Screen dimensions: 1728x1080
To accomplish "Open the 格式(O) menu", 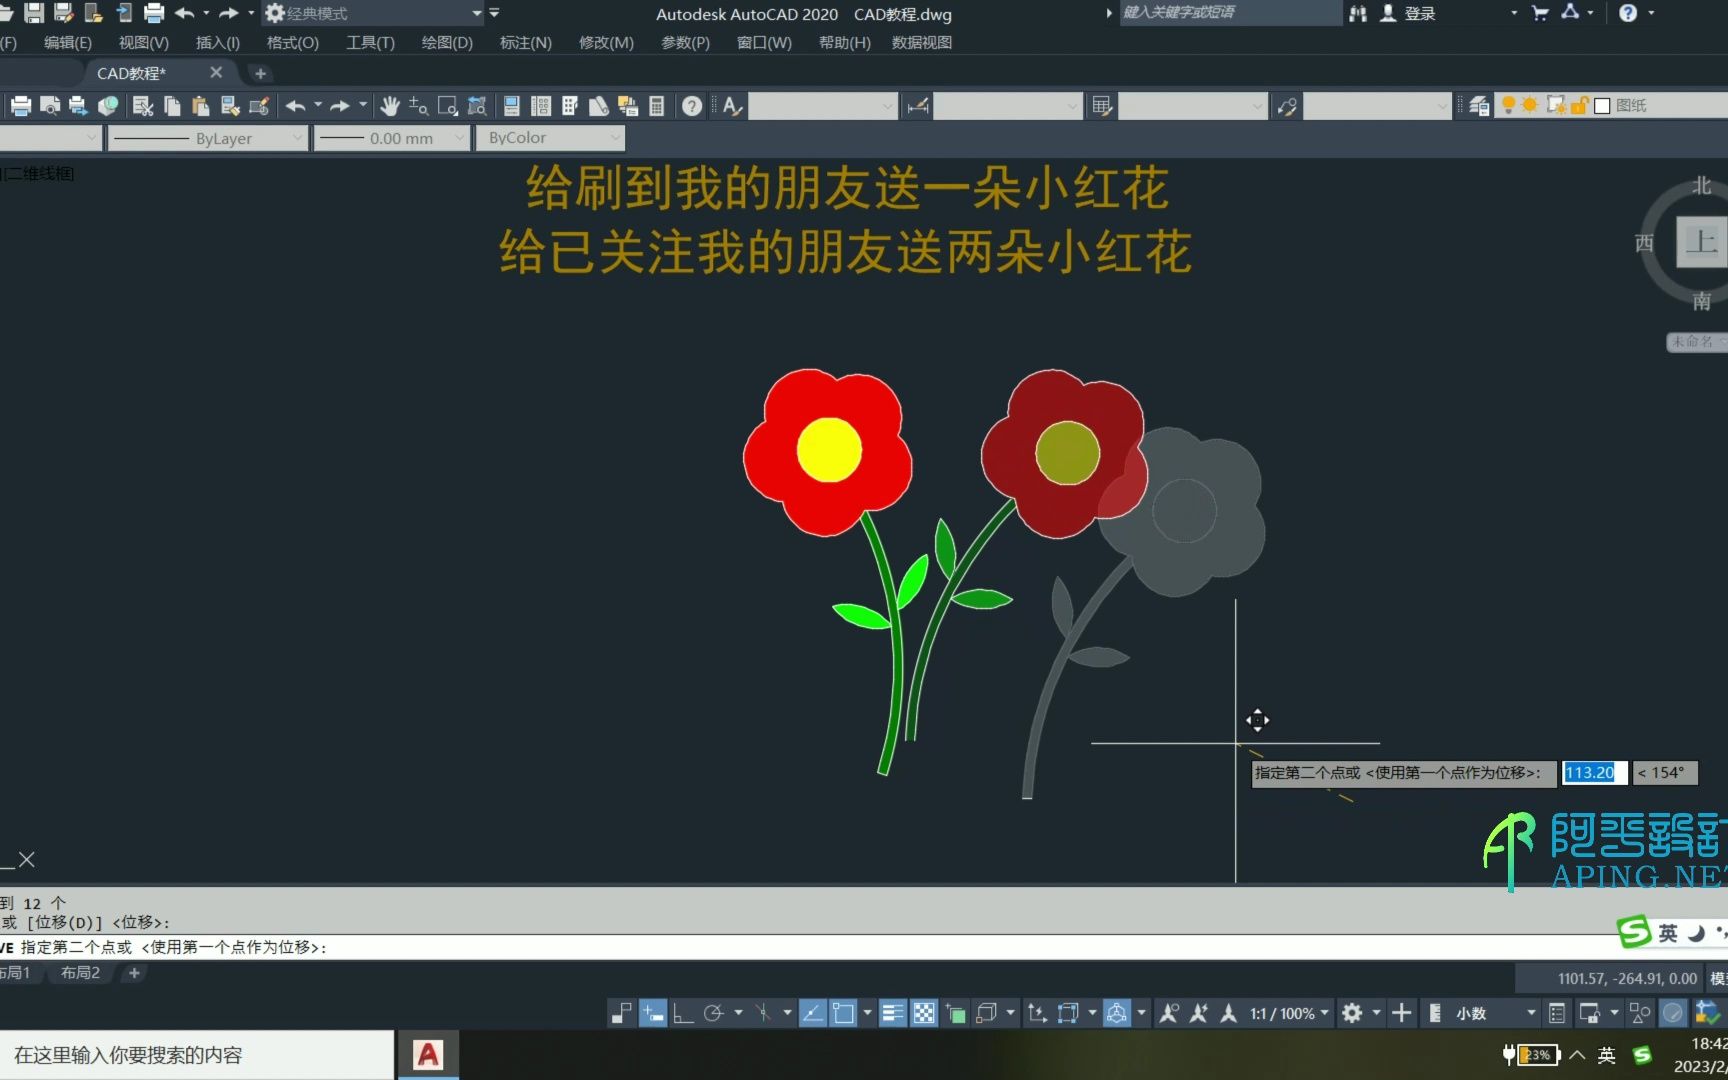I will [292, 42].
